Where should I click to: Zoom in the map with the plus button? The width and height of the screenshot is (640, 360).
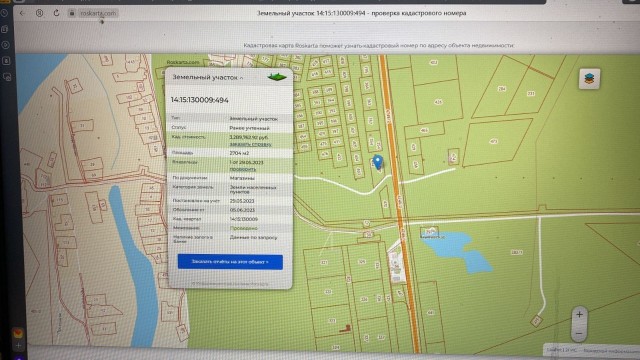[x=579, y=314]
